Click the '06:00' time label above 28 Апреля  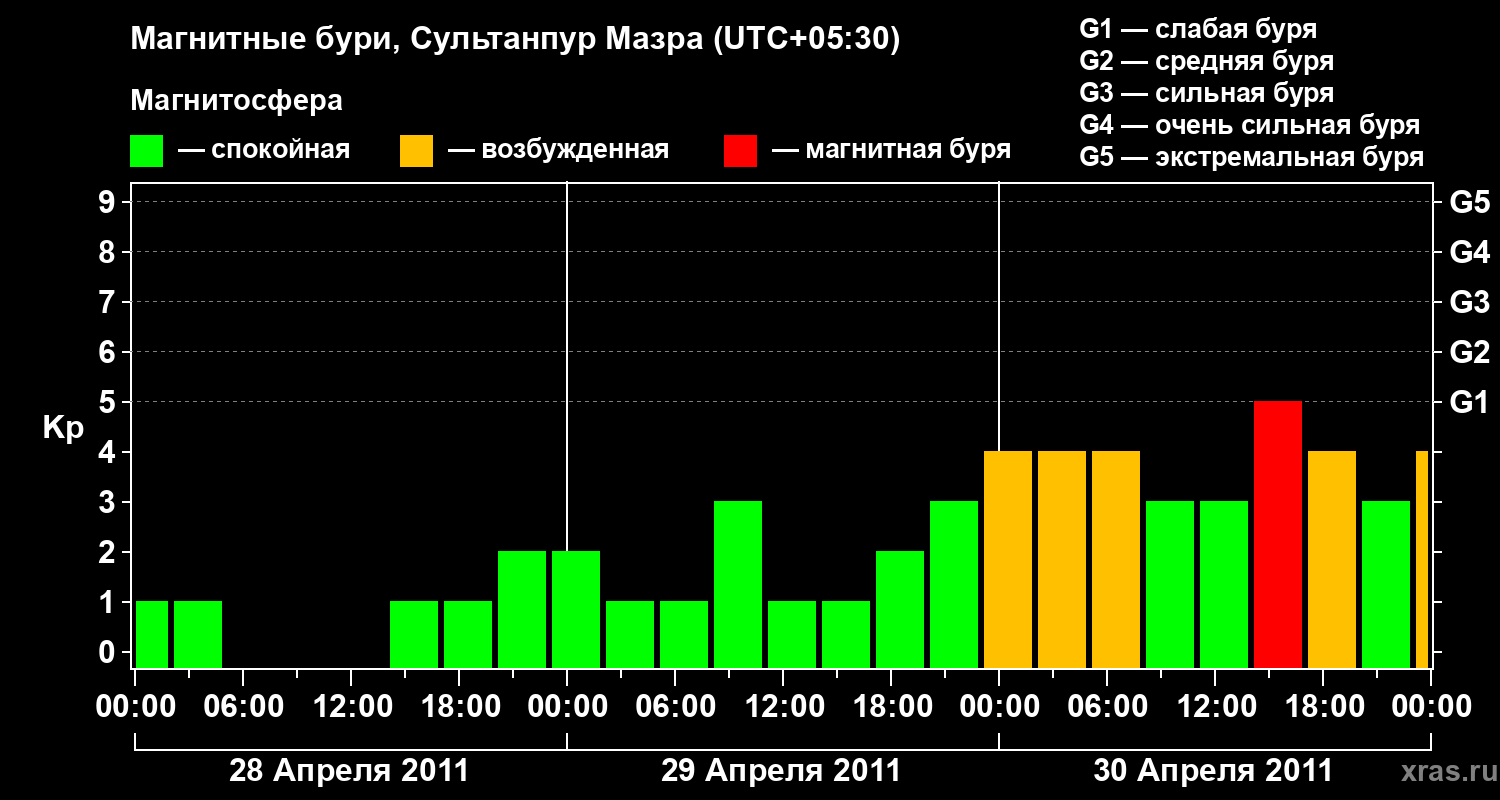(x=243, y=707)
